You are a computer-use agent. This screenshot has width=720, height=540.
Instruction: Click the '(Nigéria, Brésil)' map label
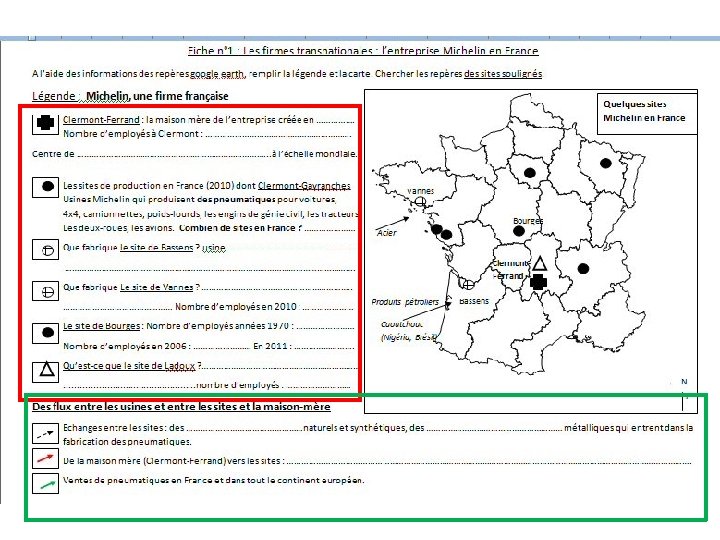coord(408,337)
